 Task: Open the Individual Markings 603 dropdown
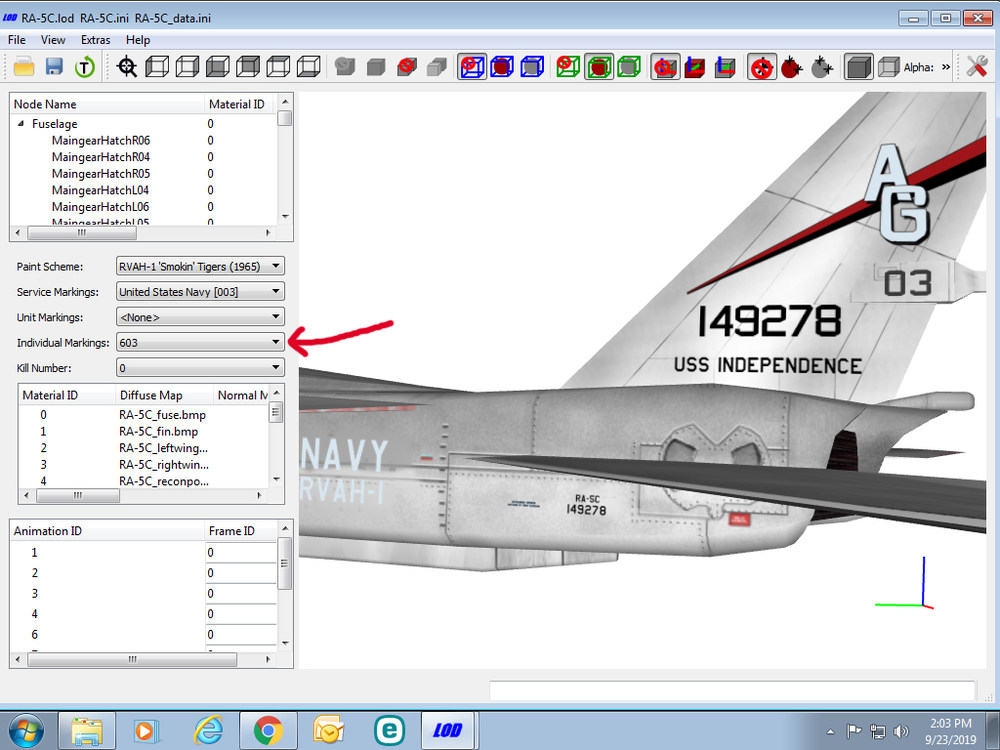(x=200, y=342)
